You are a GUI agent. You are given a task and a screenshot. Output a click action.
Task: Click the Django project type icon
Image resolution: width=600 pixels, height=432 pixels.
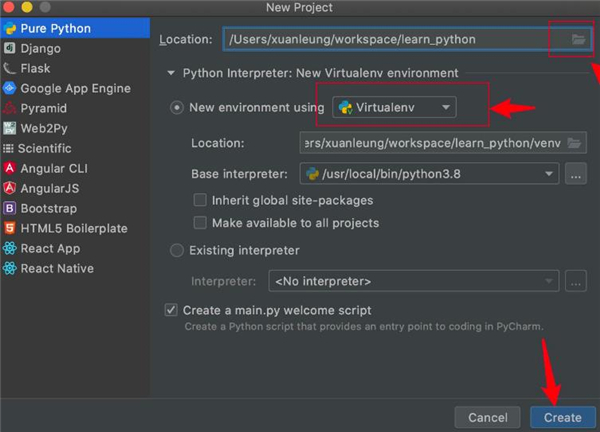click(x=10, y=48)
